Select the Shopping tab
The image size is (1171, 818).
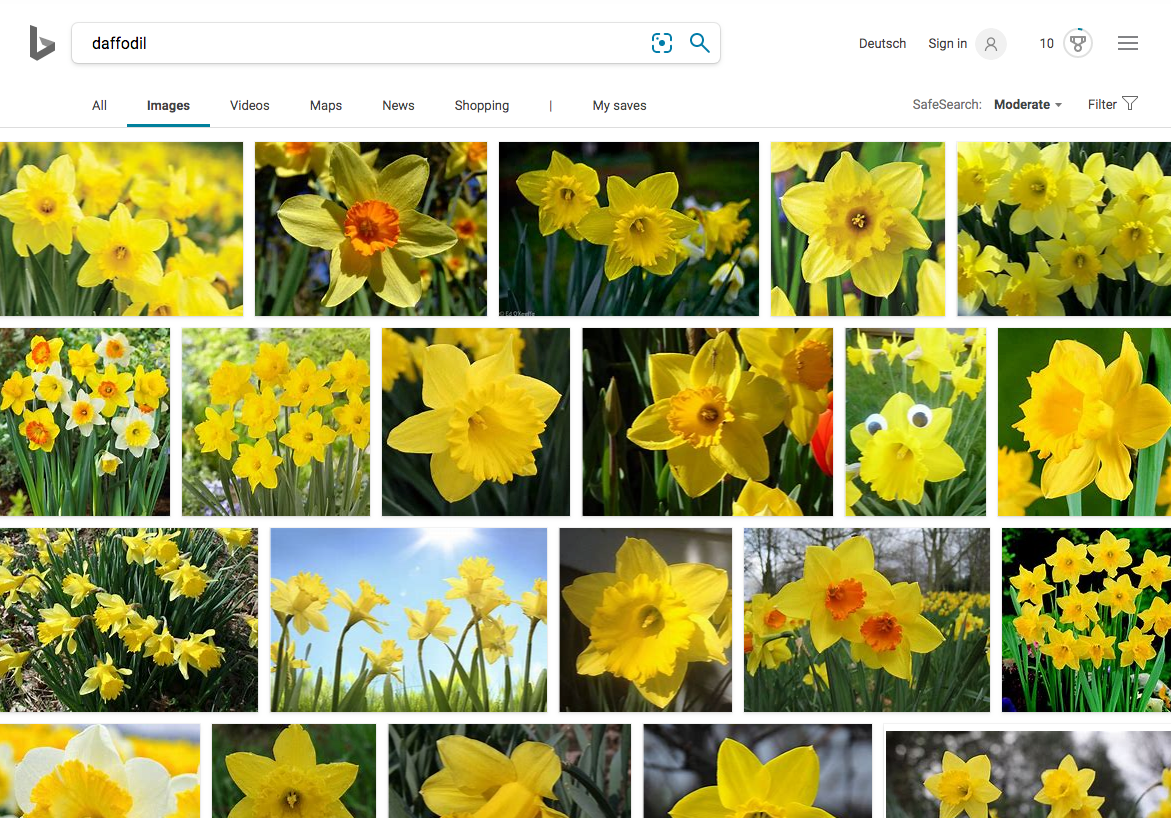coord(481,105)
